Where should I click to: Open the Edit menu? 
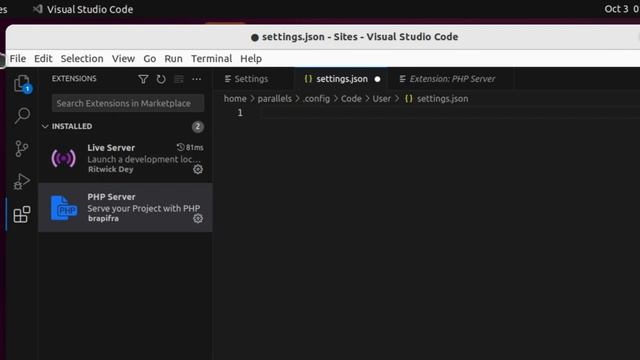click(43, 58)
